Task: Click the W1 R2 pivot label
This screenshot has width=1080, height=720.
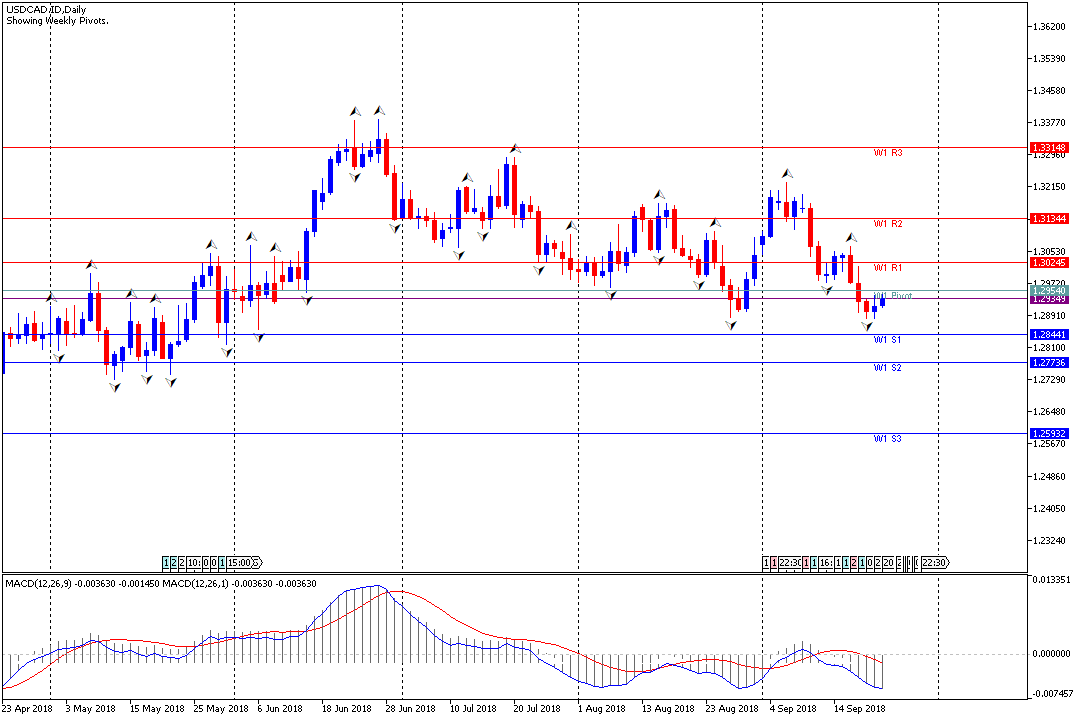Action: 888,224
